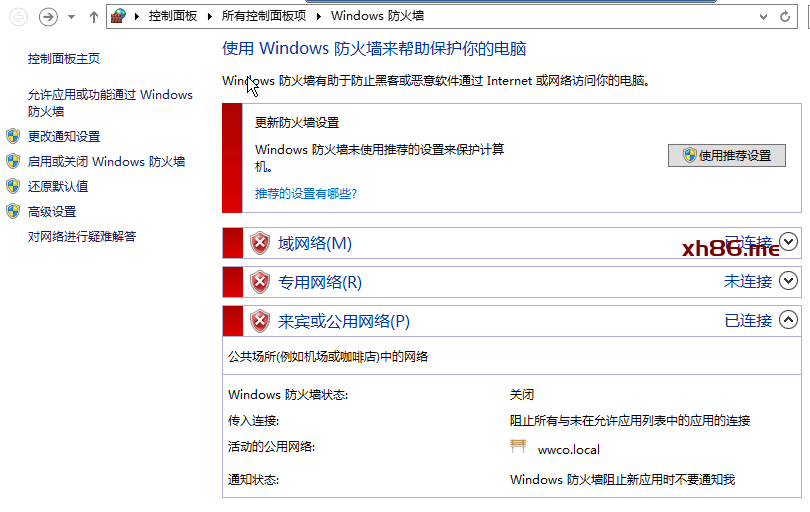Expand the 域网络(M) section chevron
Viewport: 810px width, 512px height.
coord(788,242)
